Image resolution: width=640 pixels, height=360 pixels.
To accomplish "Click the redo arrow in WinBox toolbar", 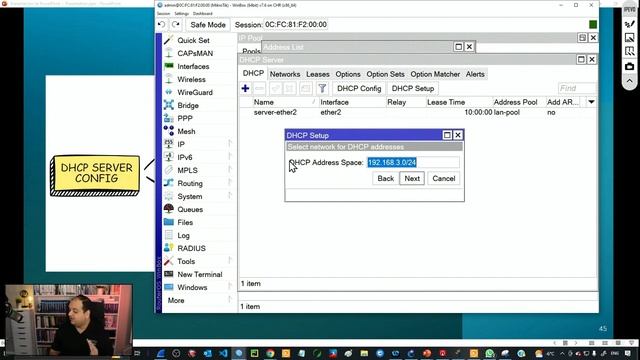I will pyautogui.click(x=176, y=24).
